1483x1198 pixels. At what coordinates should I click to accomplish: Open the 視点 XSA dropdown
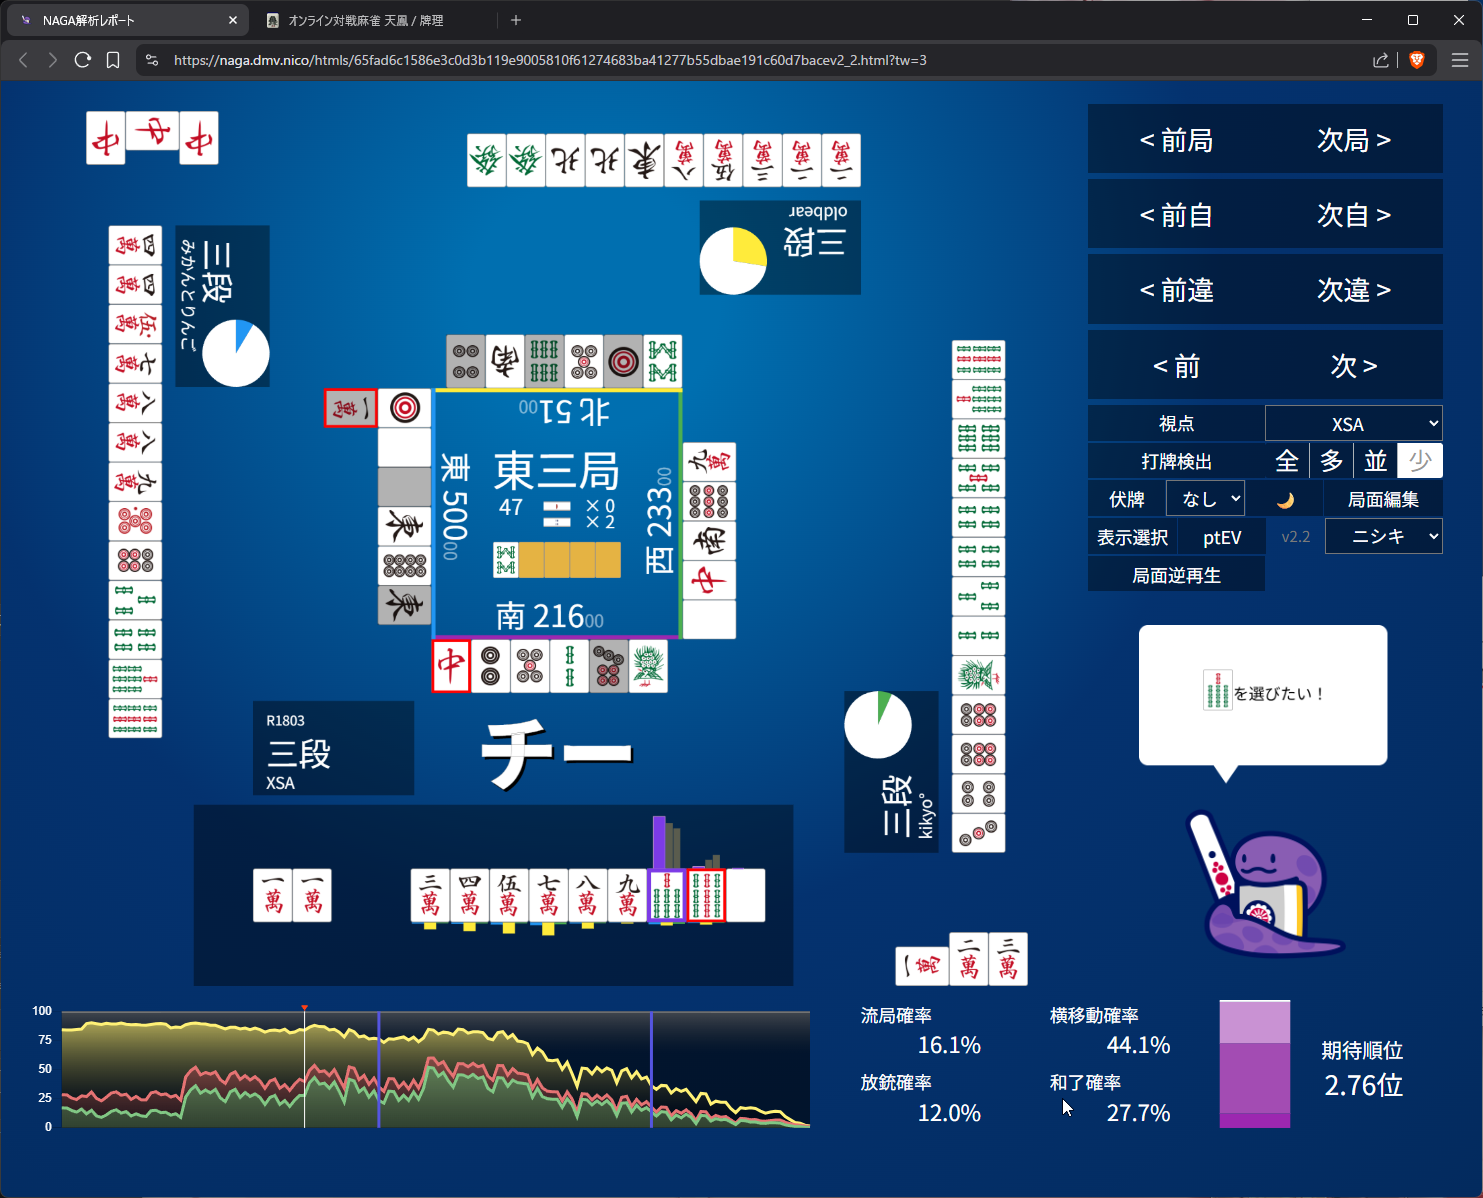point(1353,424)
